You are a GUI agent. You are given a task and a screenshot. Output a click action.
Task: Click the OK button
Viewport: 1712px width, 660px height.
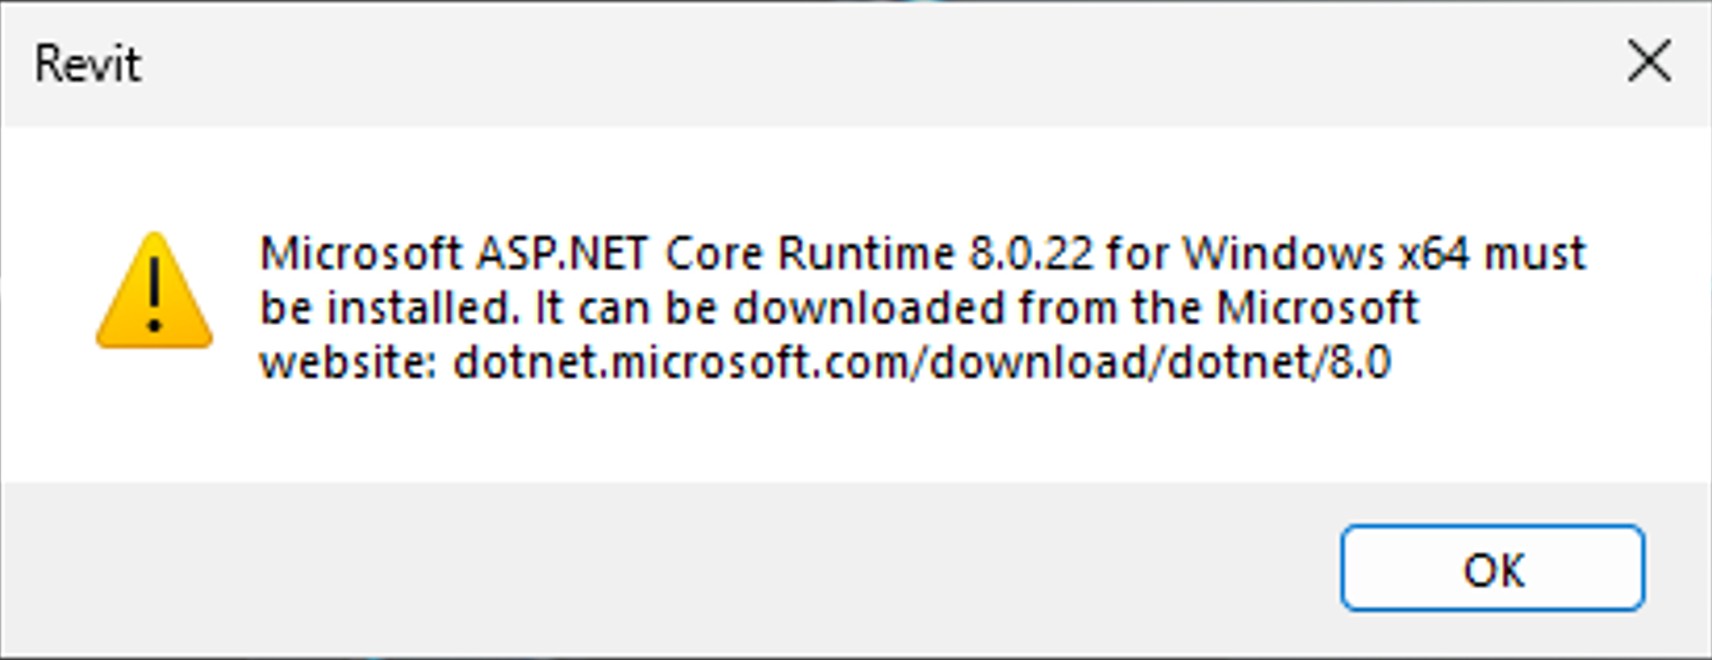(1492, 568)
